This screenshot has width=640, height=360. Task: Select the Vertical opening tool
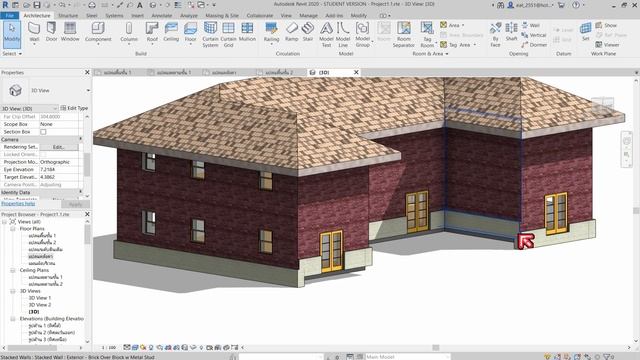pyautogui.click(x=534, y=35)
